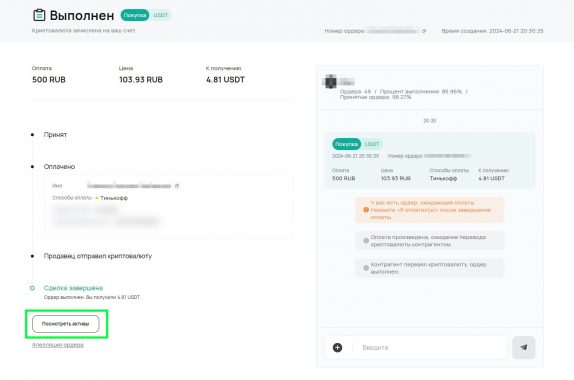Select the Оплачено step in timeline

59,167
